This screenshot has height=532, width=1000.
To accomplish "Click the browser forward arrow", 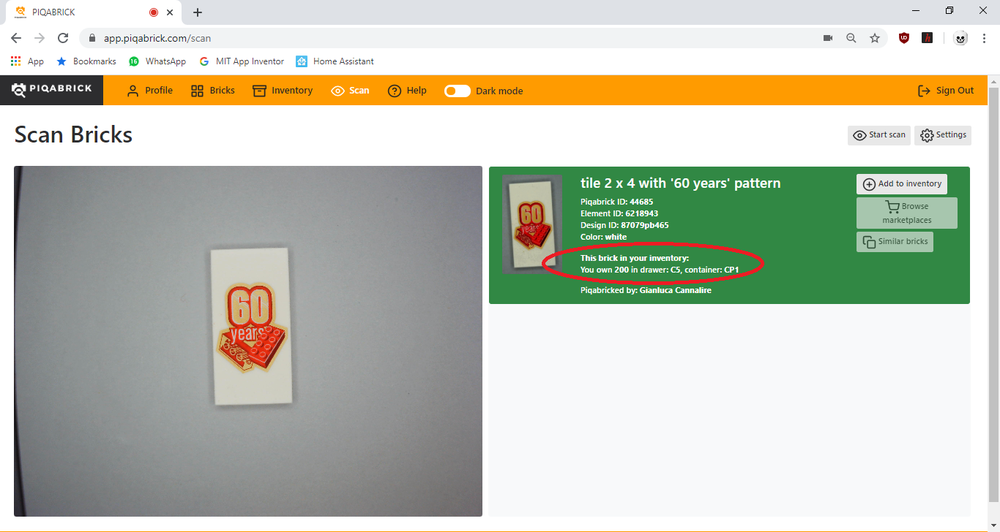I will [40, 38].
